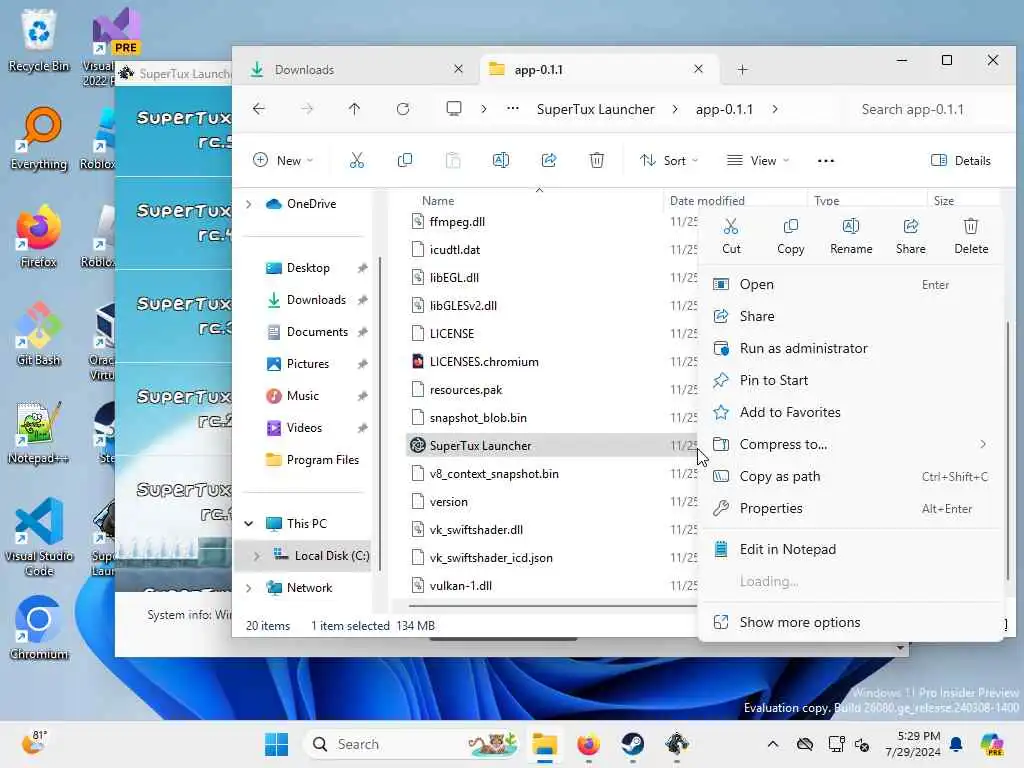
Task: Click toolbar Cut scissors icon
Action: point(357,160)
